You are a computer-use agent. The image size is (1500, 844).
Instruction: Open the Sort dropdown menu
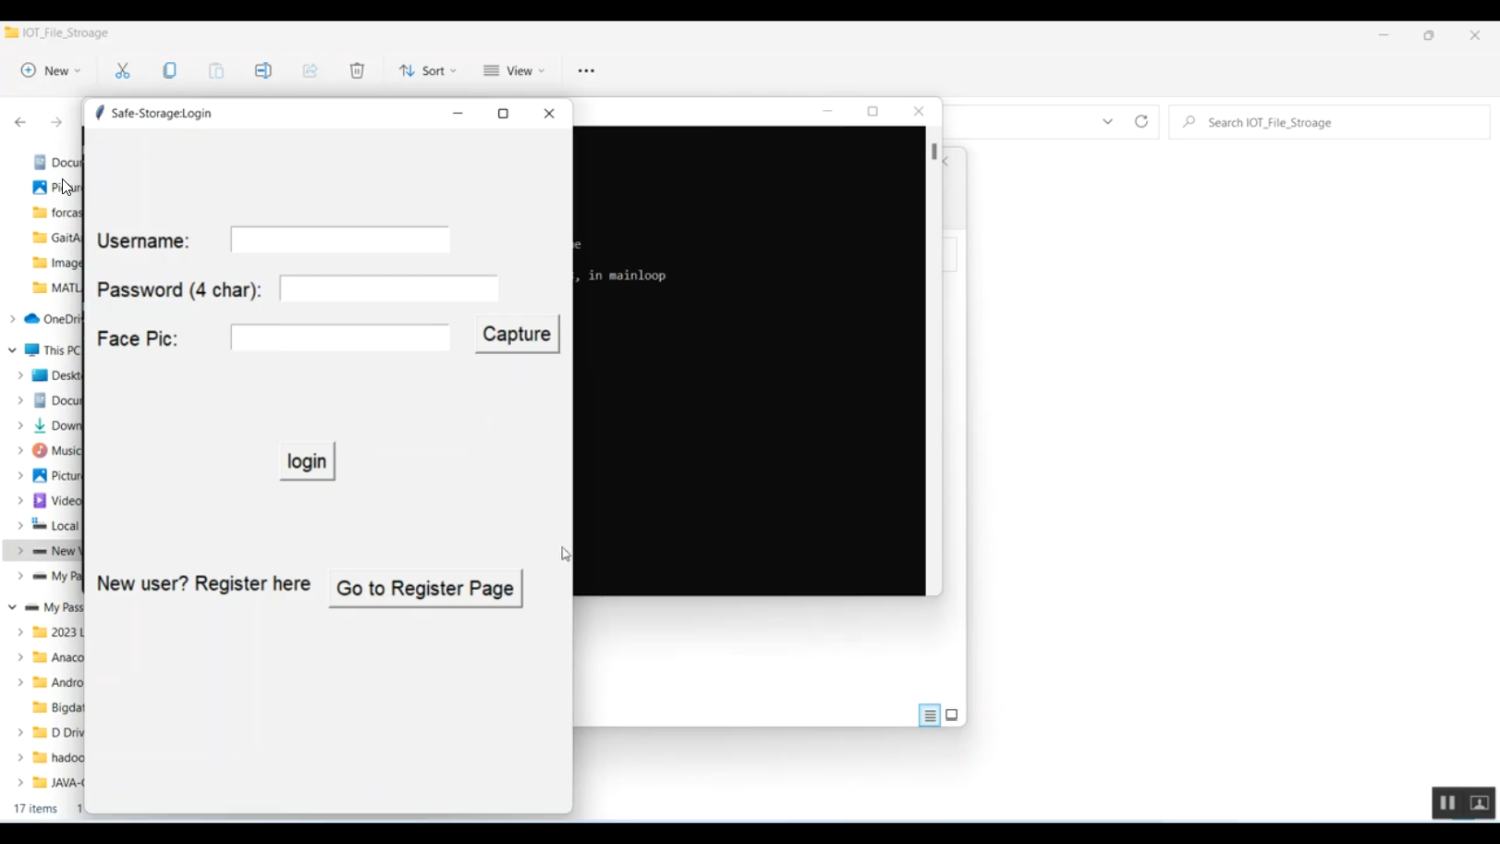point(427,71)
